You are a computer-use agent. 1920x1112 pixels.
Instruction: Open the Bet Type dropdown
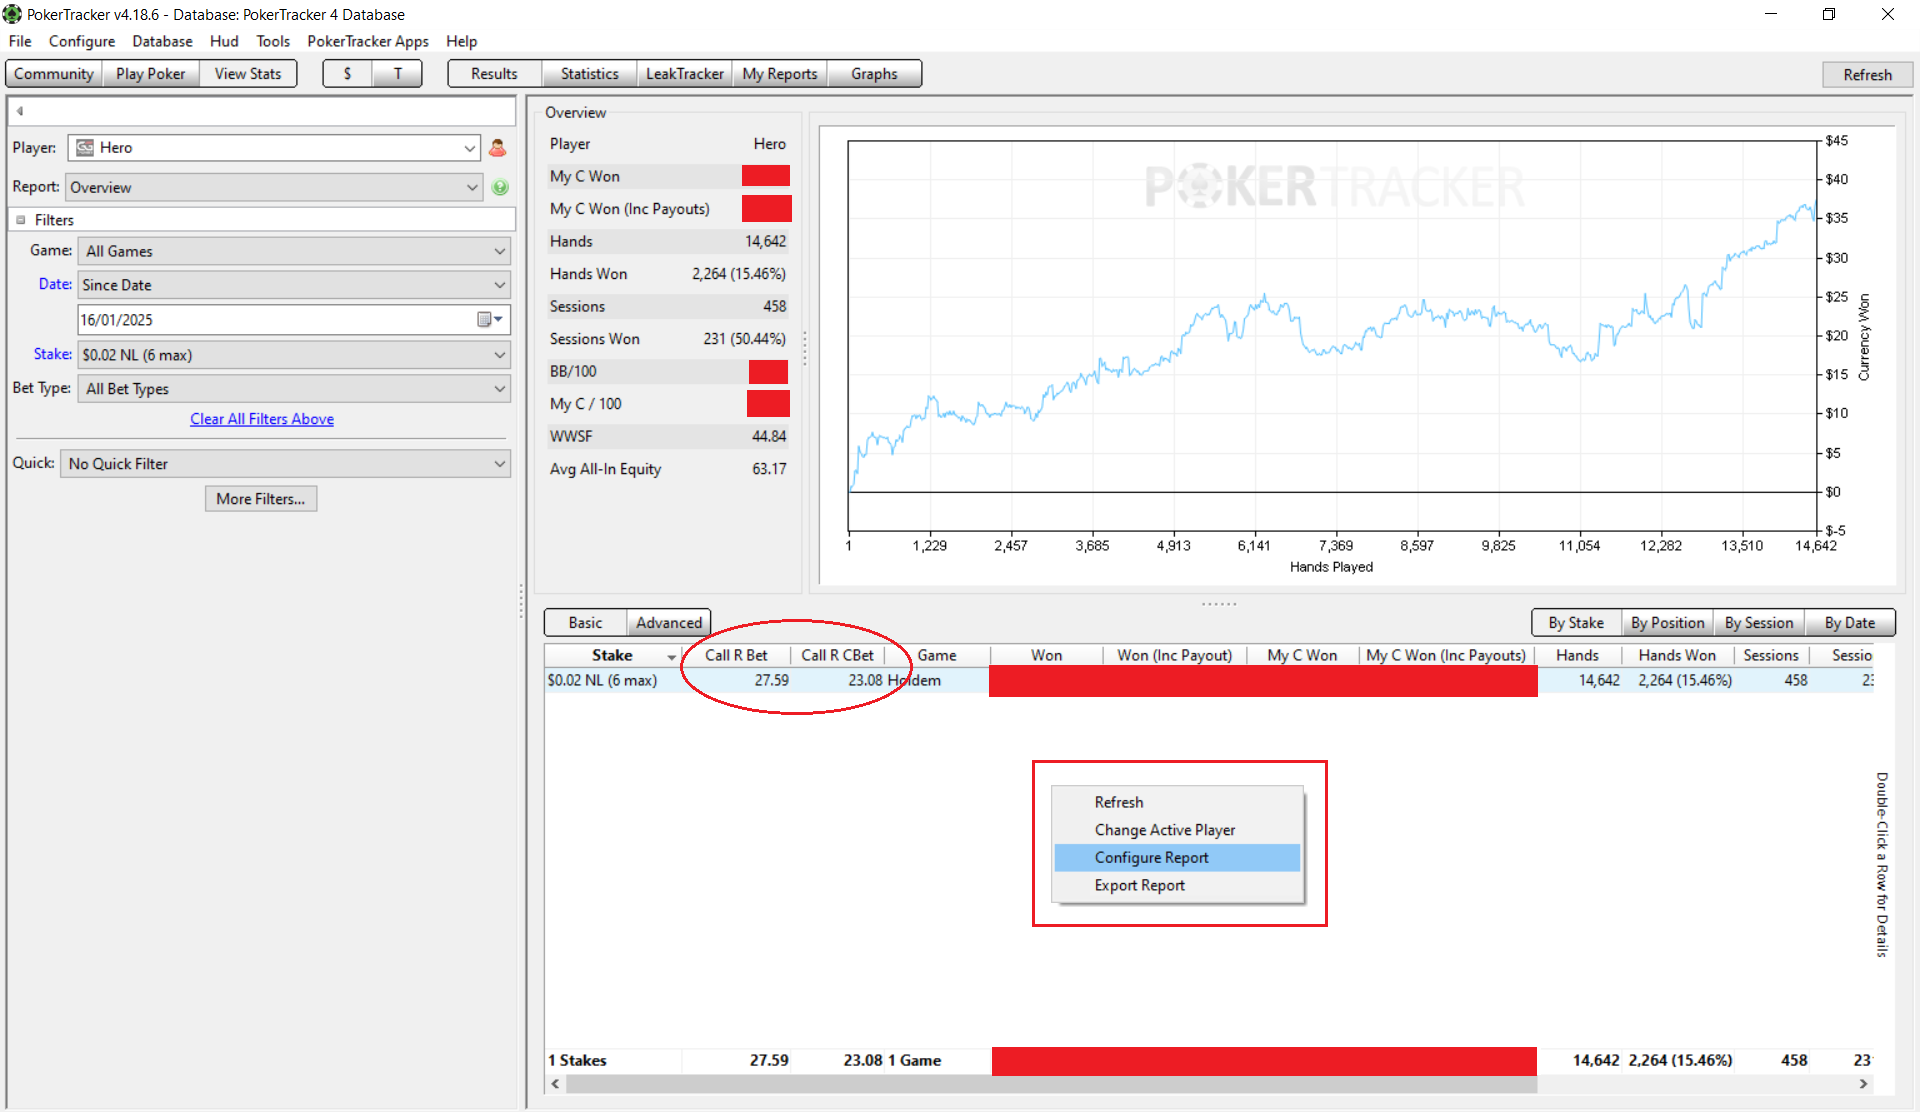tap(295, 389)
